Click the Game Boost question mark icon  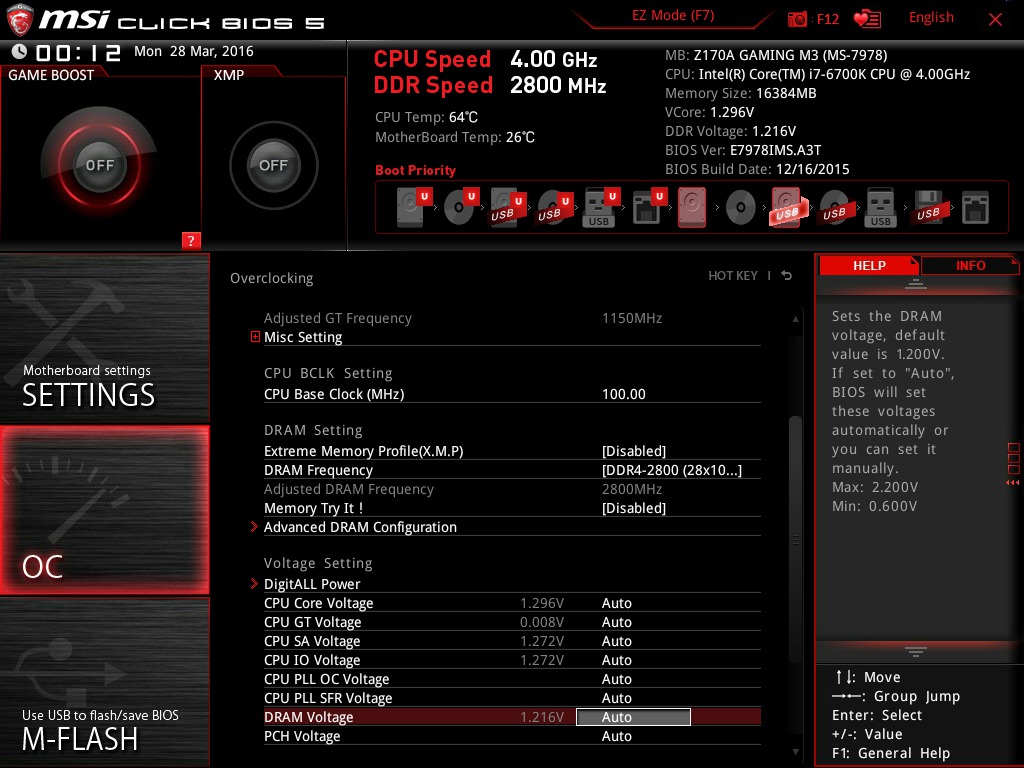[x=191, y=241]
